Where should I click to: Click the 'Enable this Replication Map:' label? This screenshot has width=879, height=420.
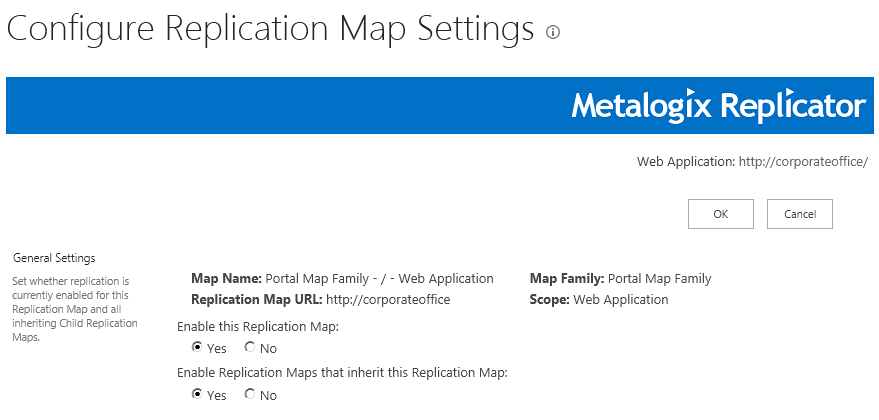[257, 326]
